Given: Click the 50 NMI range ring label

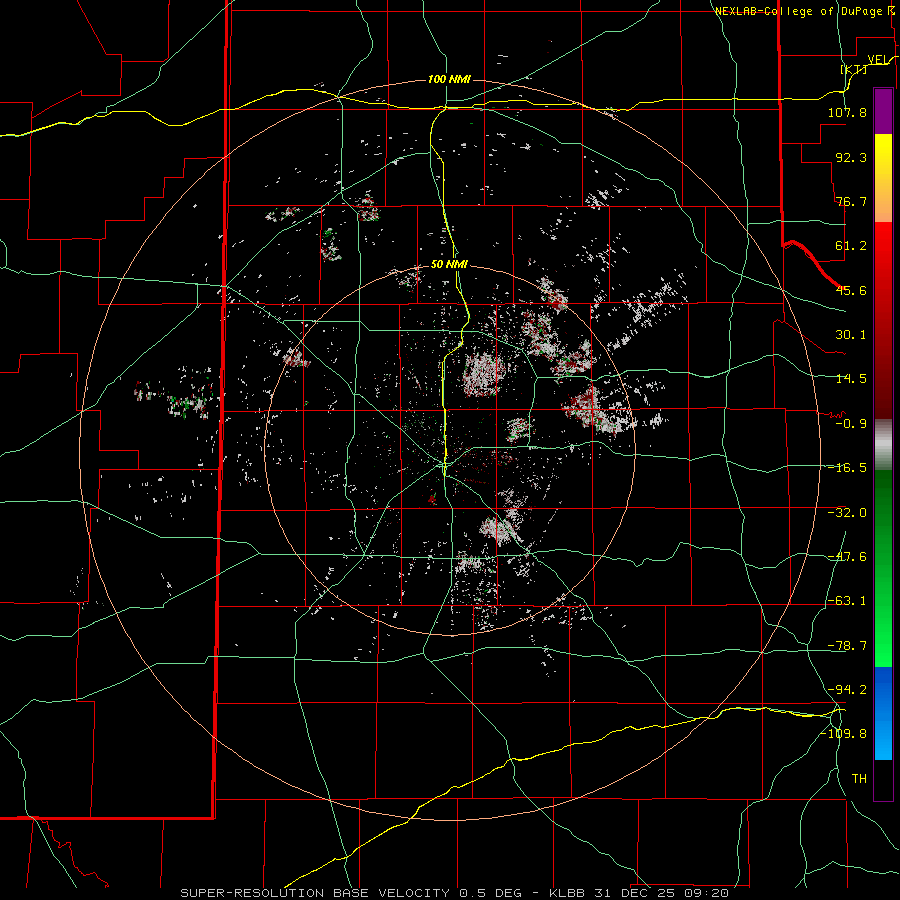Looking at the screenshot, I should [x=449, y=264].
